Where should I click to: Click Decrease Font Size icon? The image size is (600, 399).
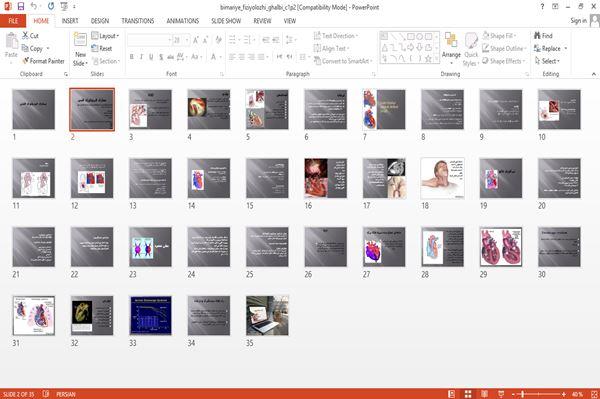[205, 40]
